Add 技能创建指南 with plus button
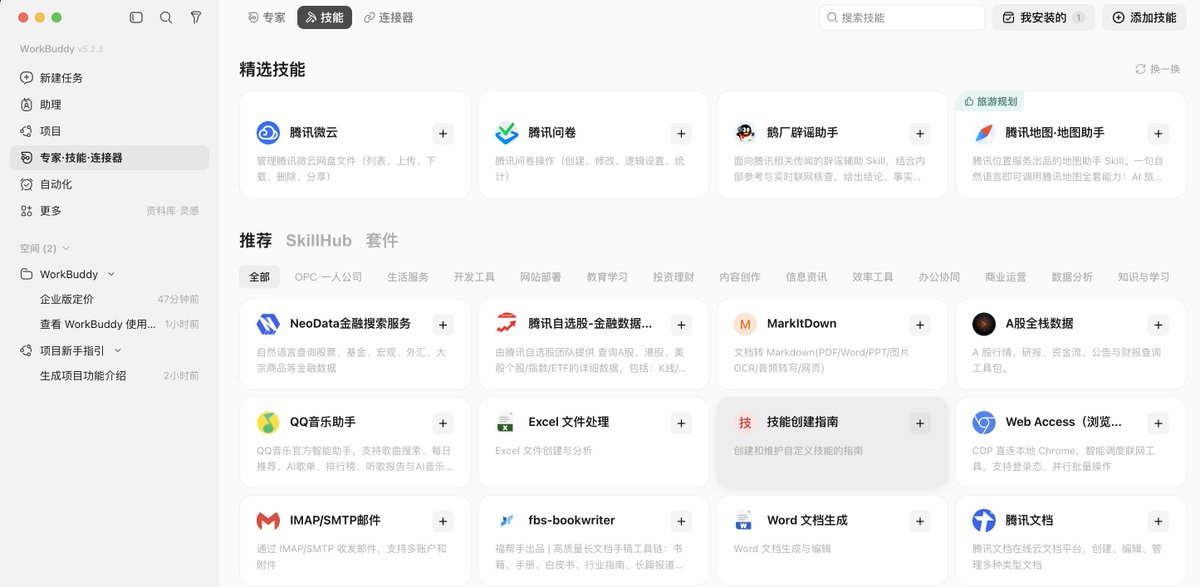This screenshot has width=1200, height=587. point(919,423)
